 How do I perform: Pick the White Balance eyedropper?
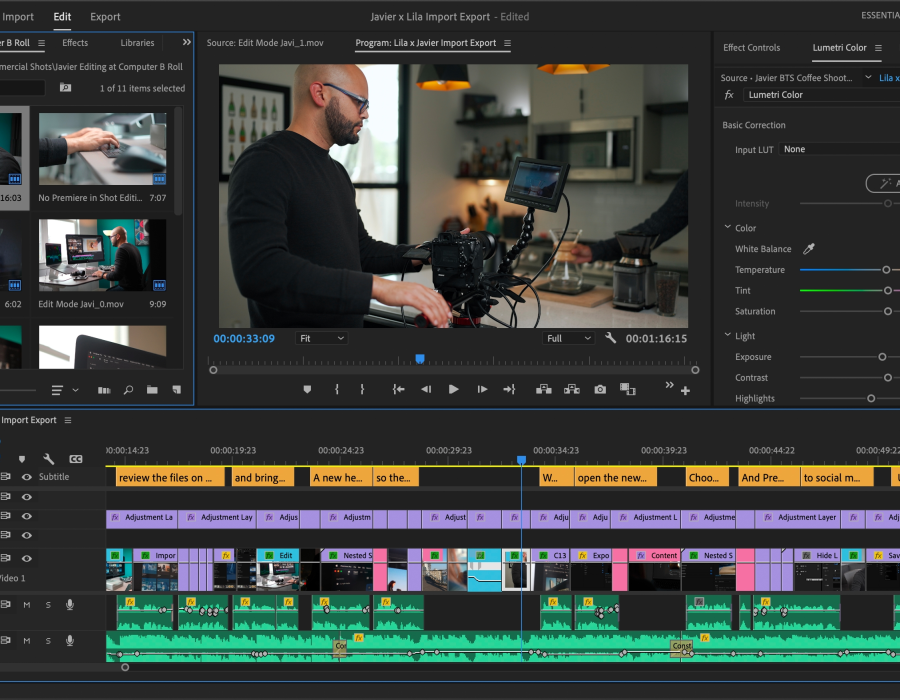(x=809, y=248)
